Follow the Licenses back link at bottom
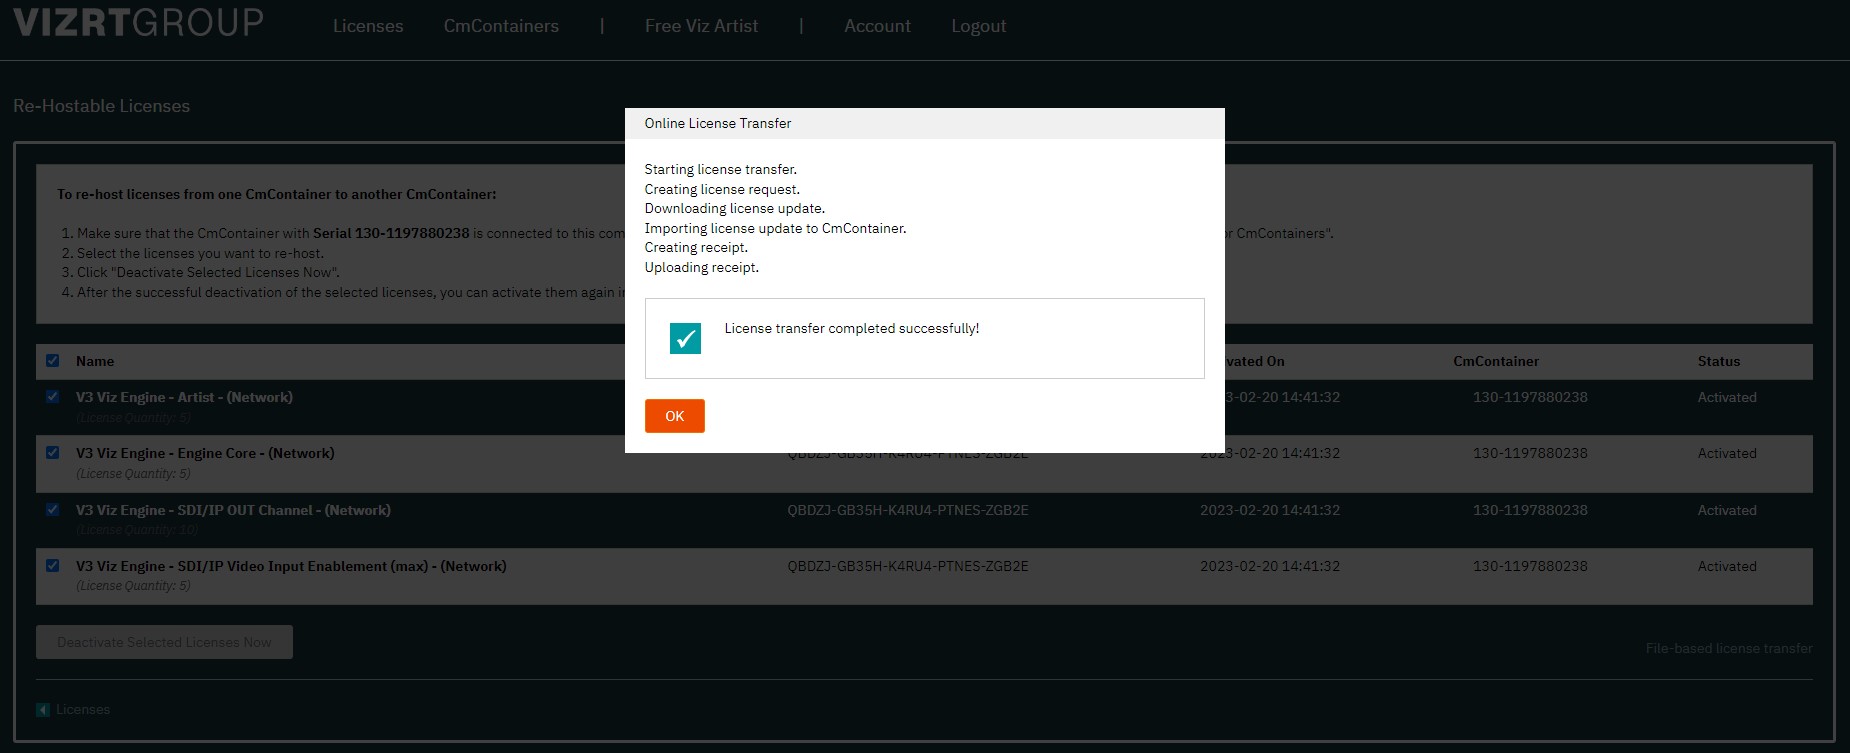This screenshot has width=1850, height=753. [83, 709]
